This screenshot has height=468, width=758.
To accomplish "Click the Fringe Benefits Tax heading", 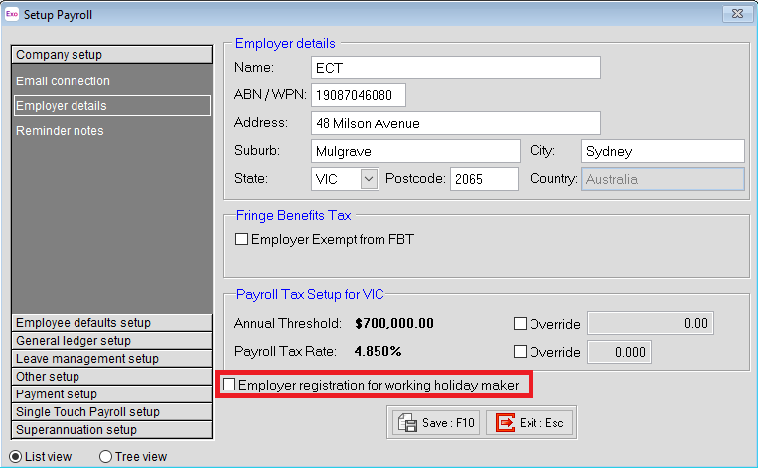I will pos(293,216).
